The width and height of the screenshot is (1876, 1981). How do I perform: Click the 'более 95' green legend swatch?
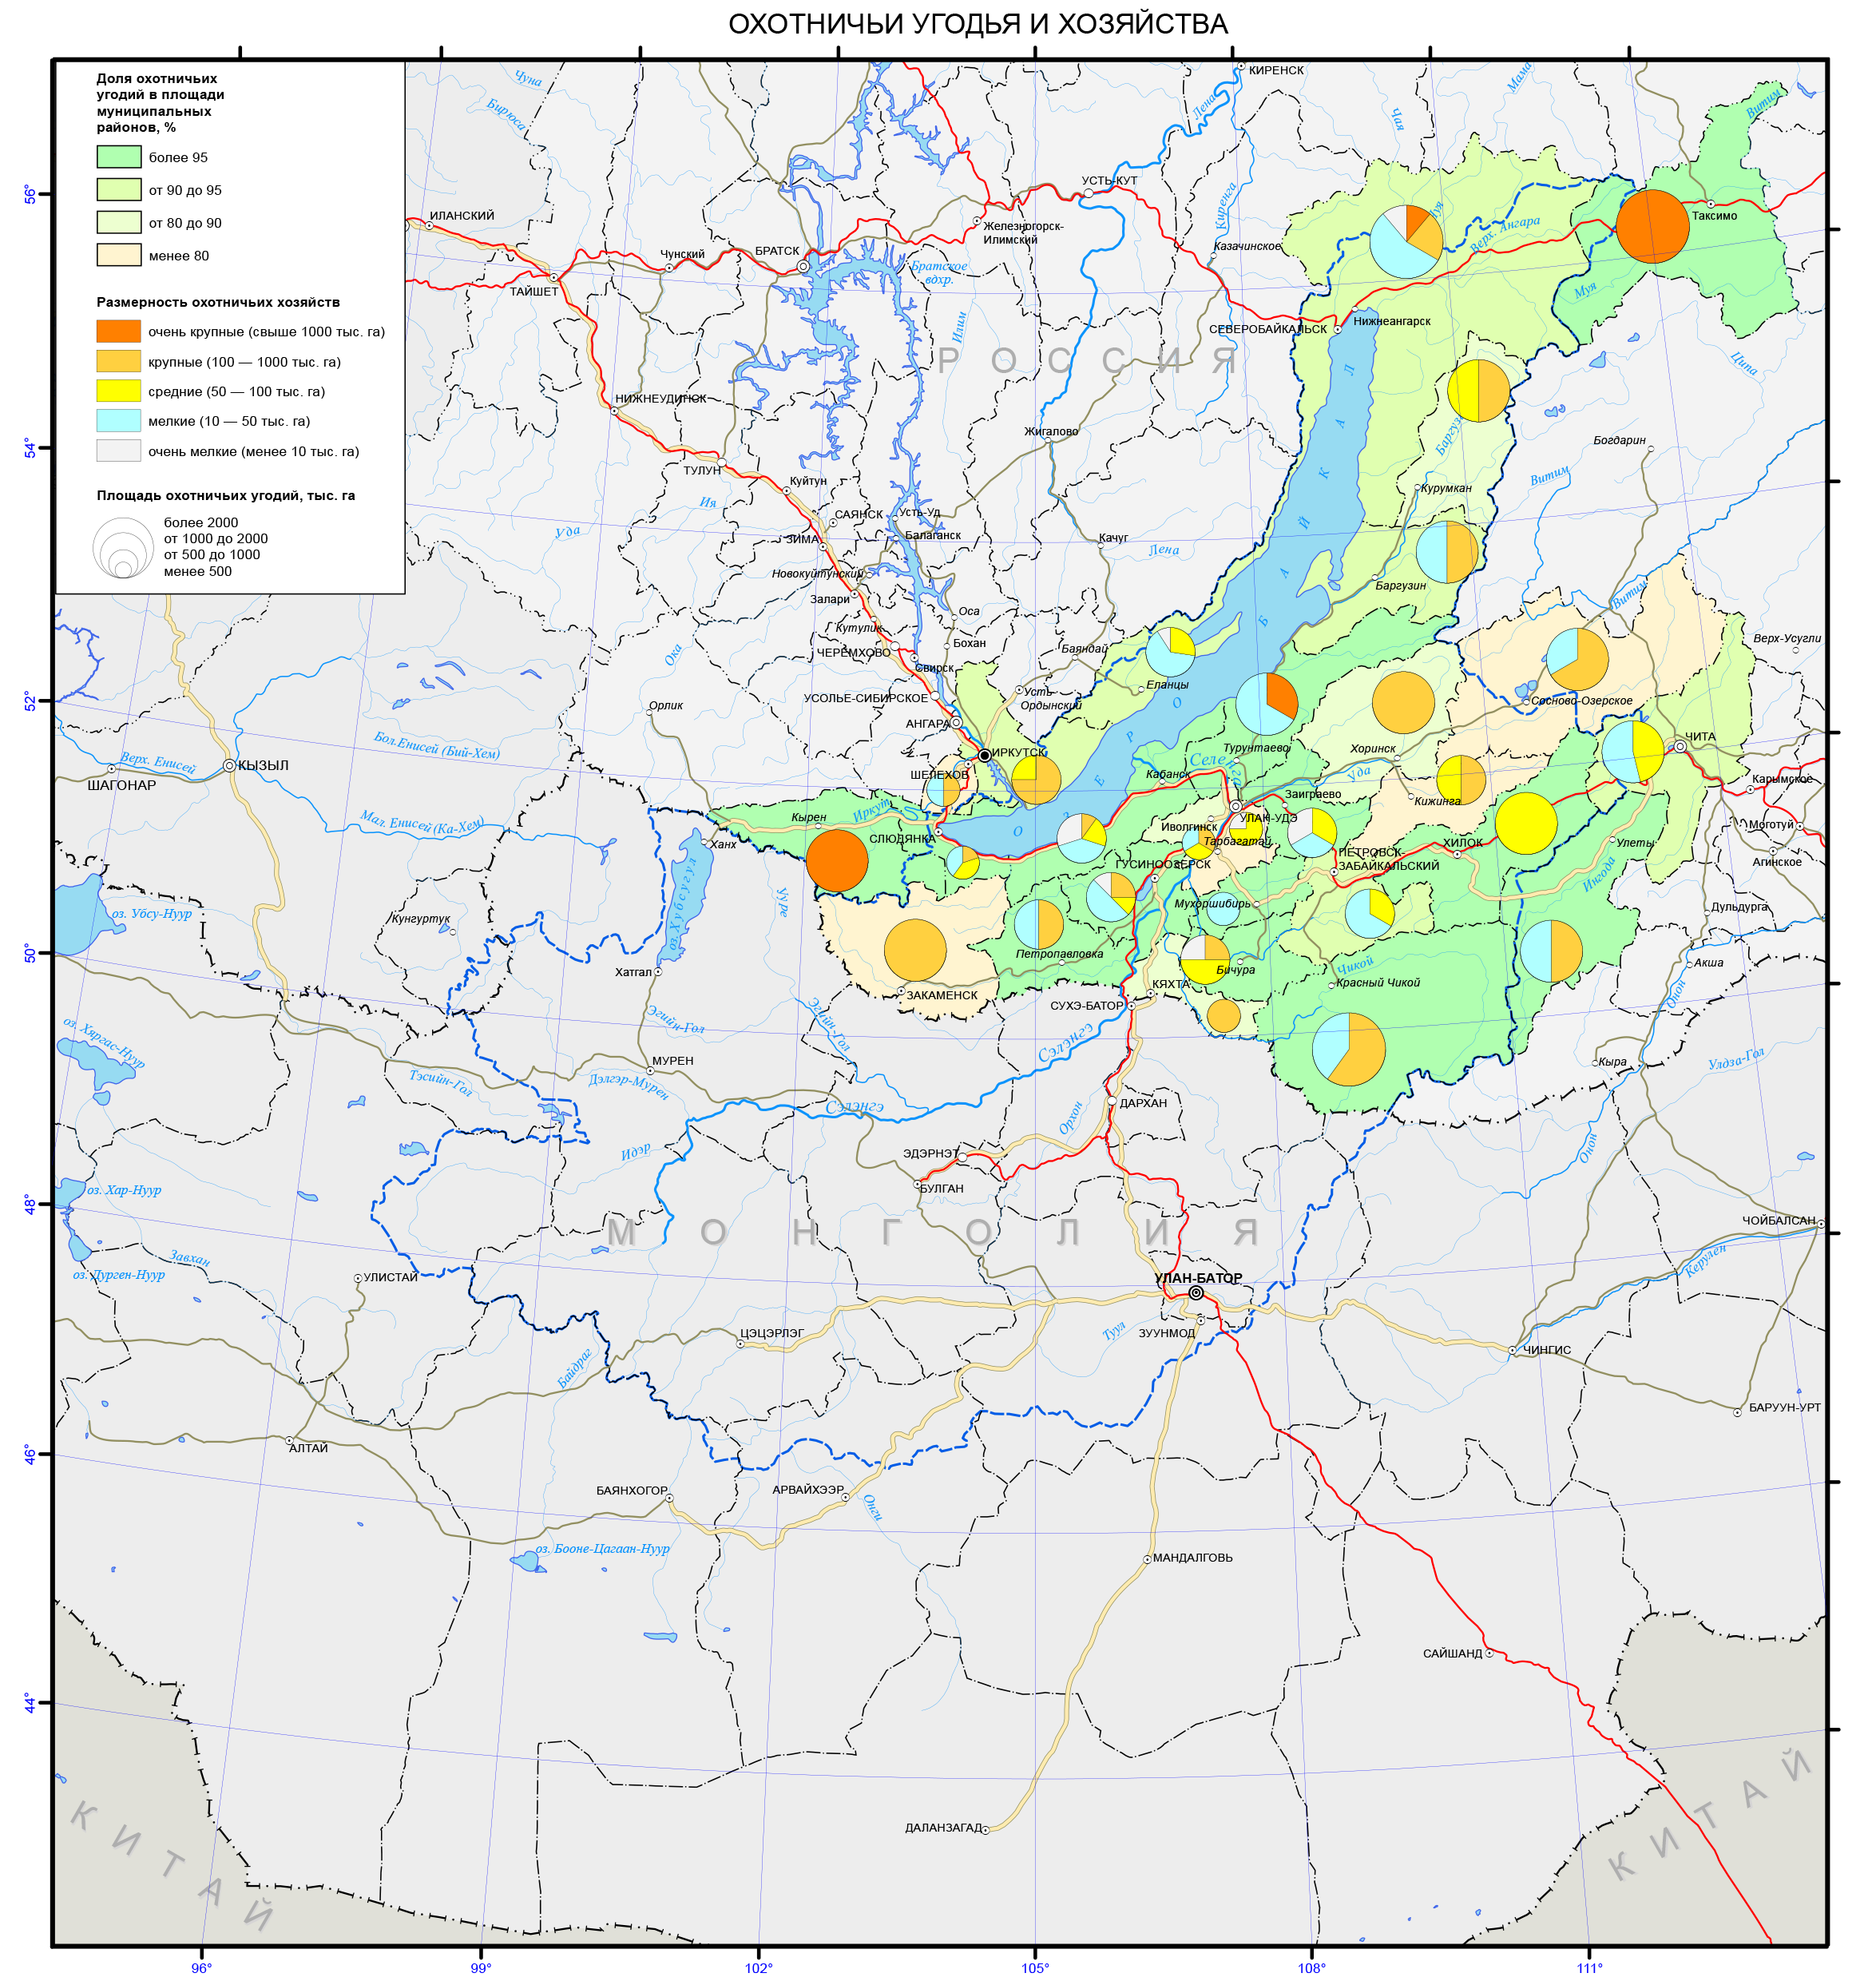pyautogui.click(x=119, y=158)
